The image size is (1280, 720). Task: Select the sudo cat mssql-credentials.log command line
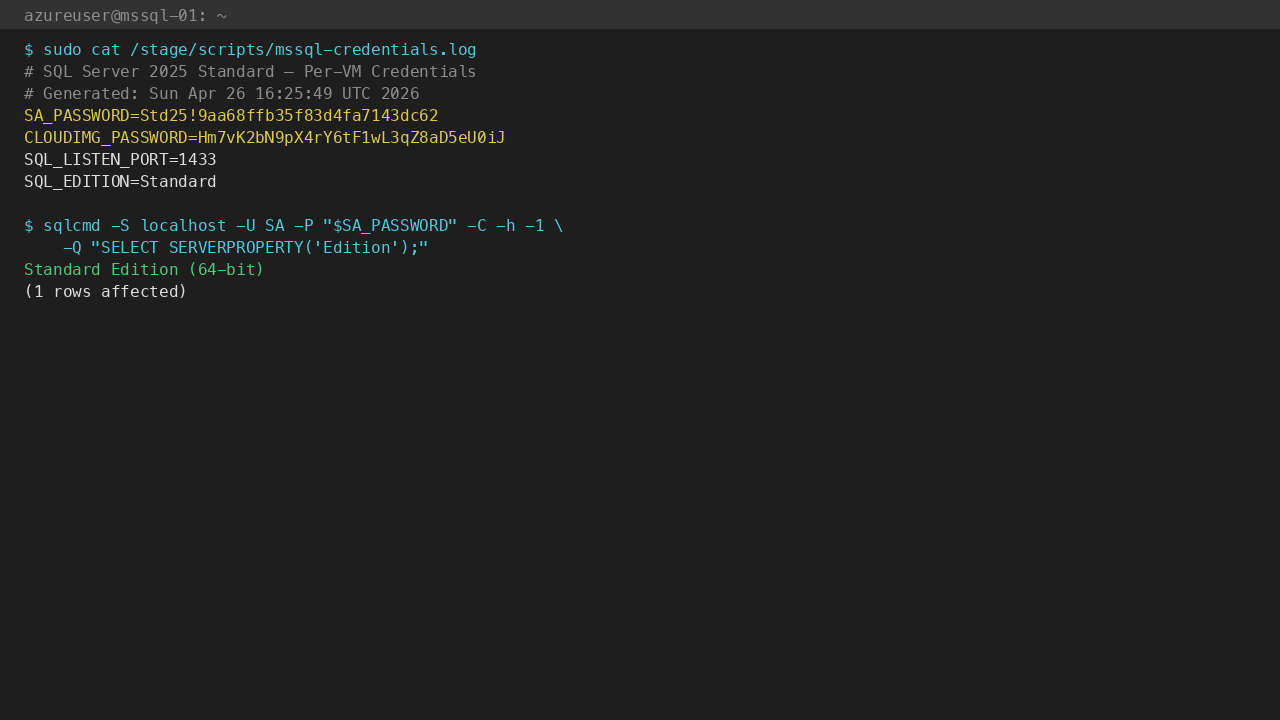click(x=250, y=50)
